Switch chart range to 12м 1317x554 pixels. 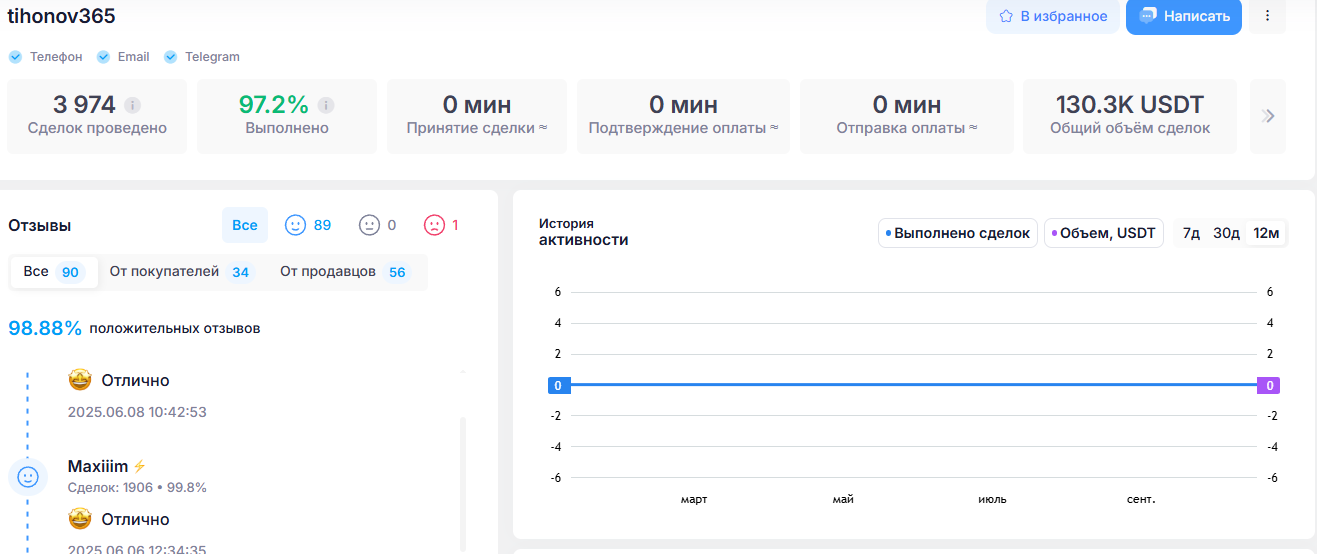[1267, 233]
